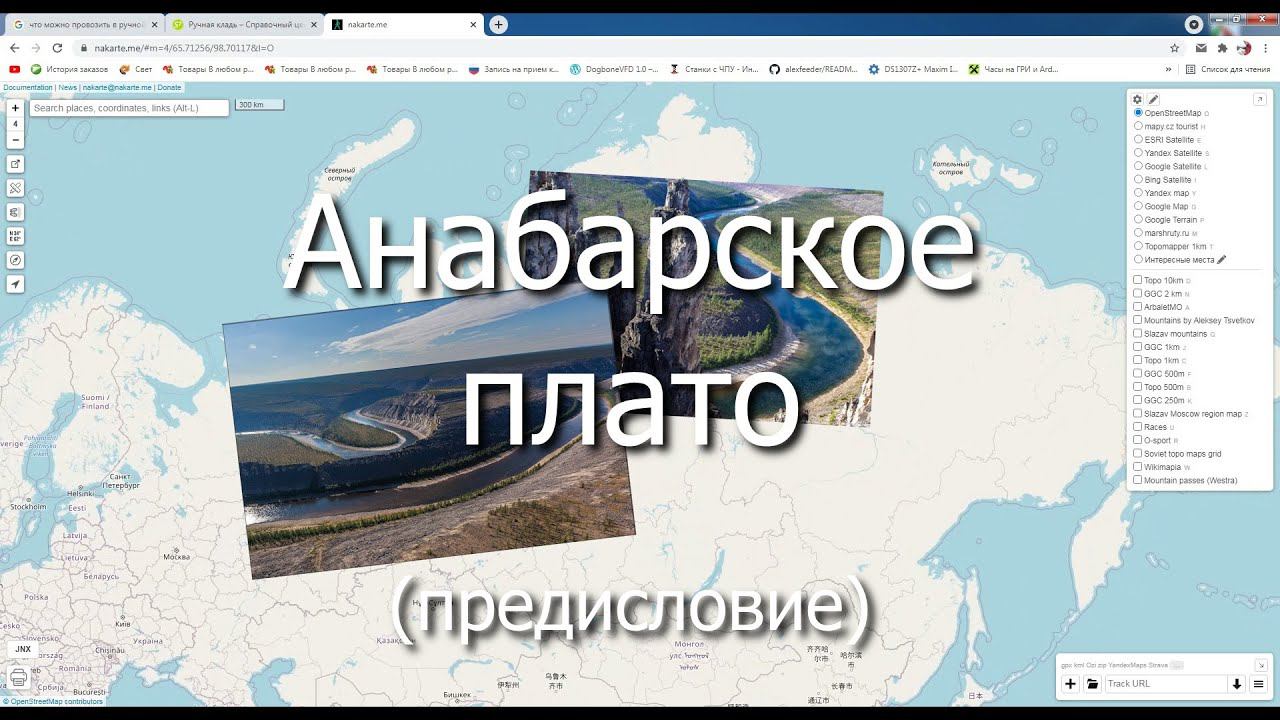Click the measurement tool icon in left sidebar
1280x720 pixels.
tap(16, 188)
